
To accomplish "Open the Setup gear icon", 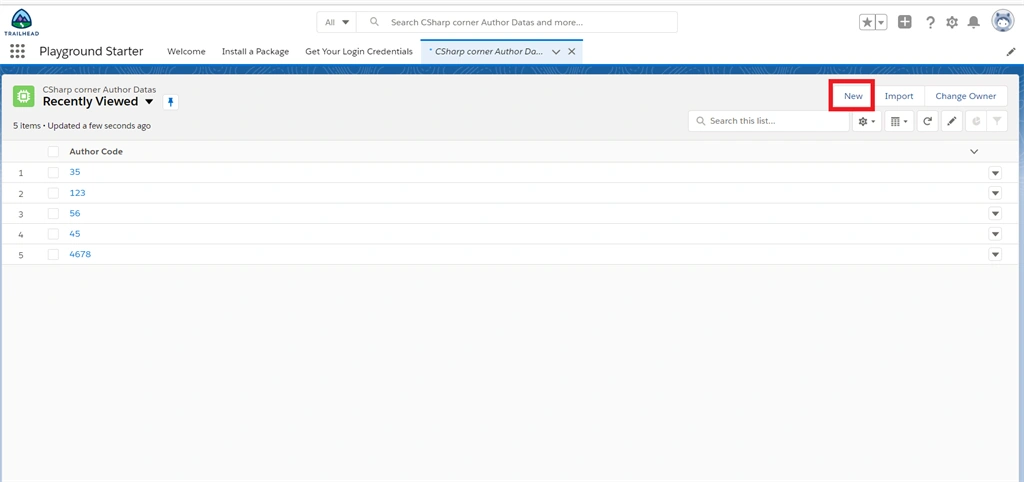I will (952, 22).
